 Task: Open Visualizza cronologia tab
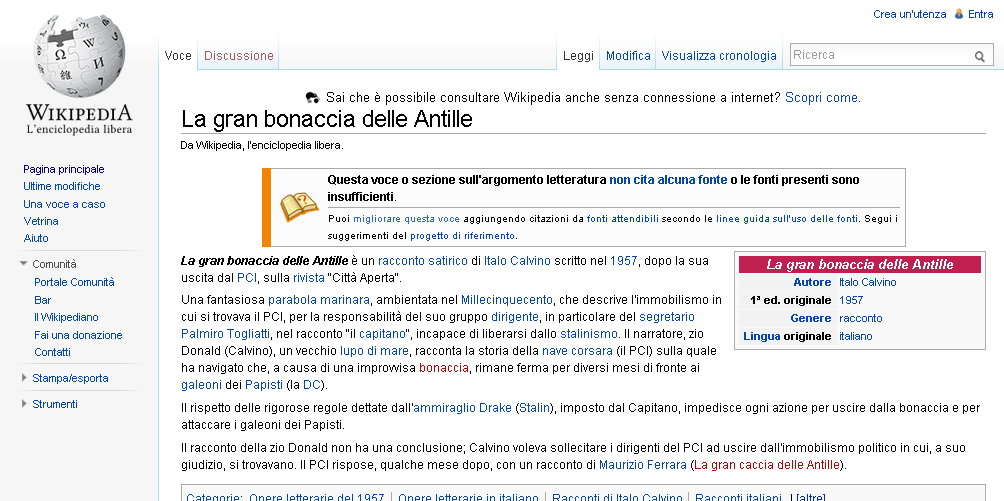click(719, 56)
